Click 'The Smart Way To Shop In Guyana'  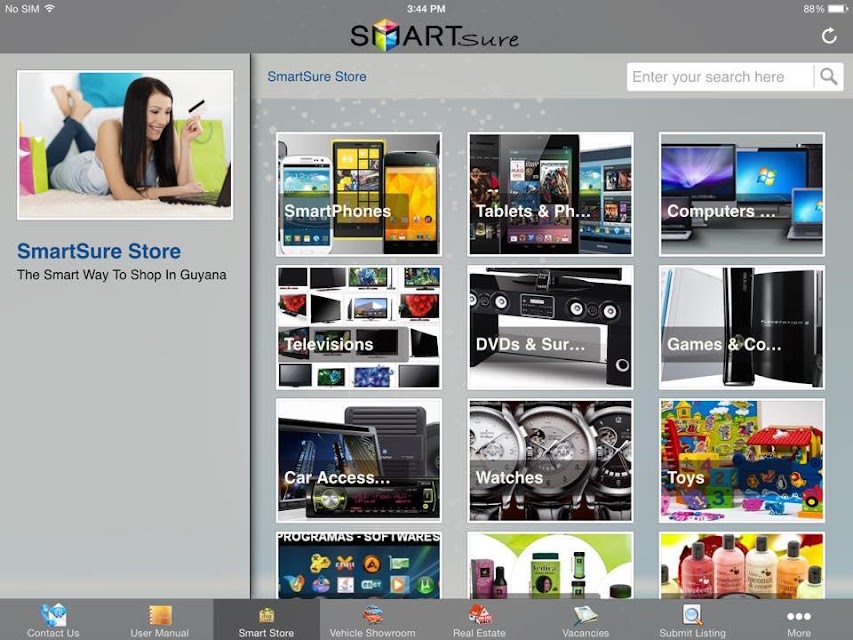tap(122, 275)
